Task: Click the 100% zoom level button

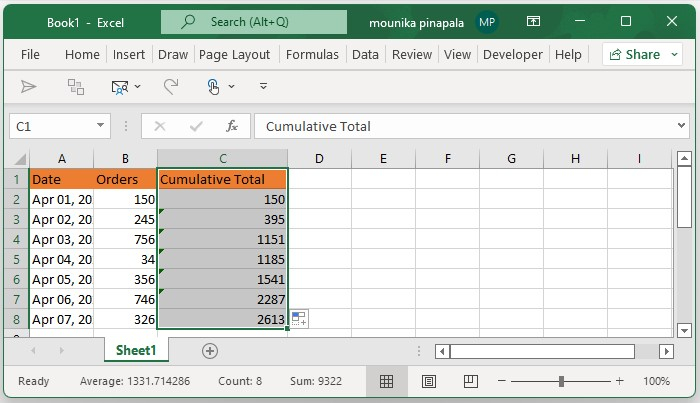Action: click(x=656, y=381)
